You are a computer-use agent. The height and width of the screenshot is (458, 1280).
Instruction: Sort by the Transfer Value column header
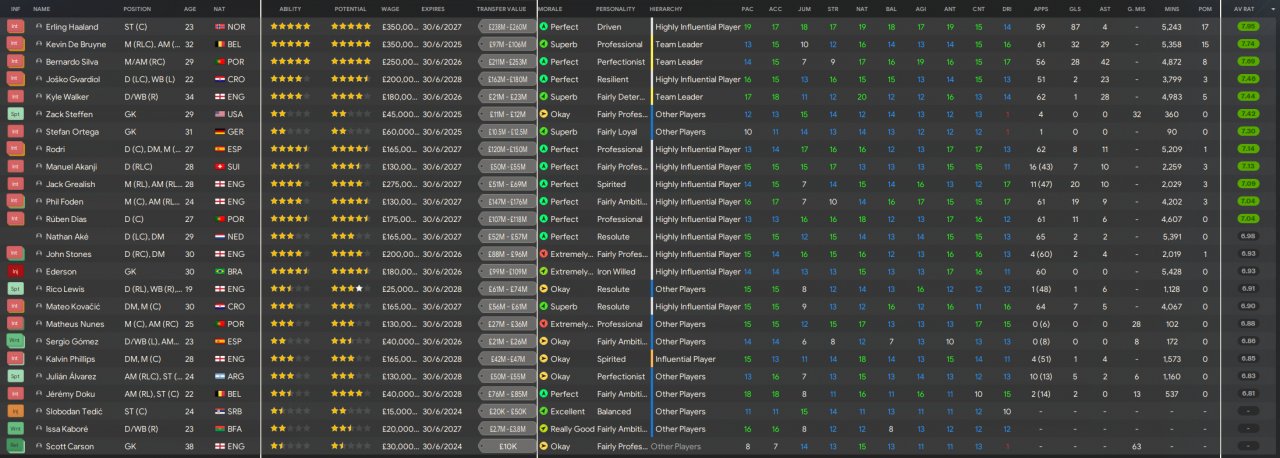500,8
